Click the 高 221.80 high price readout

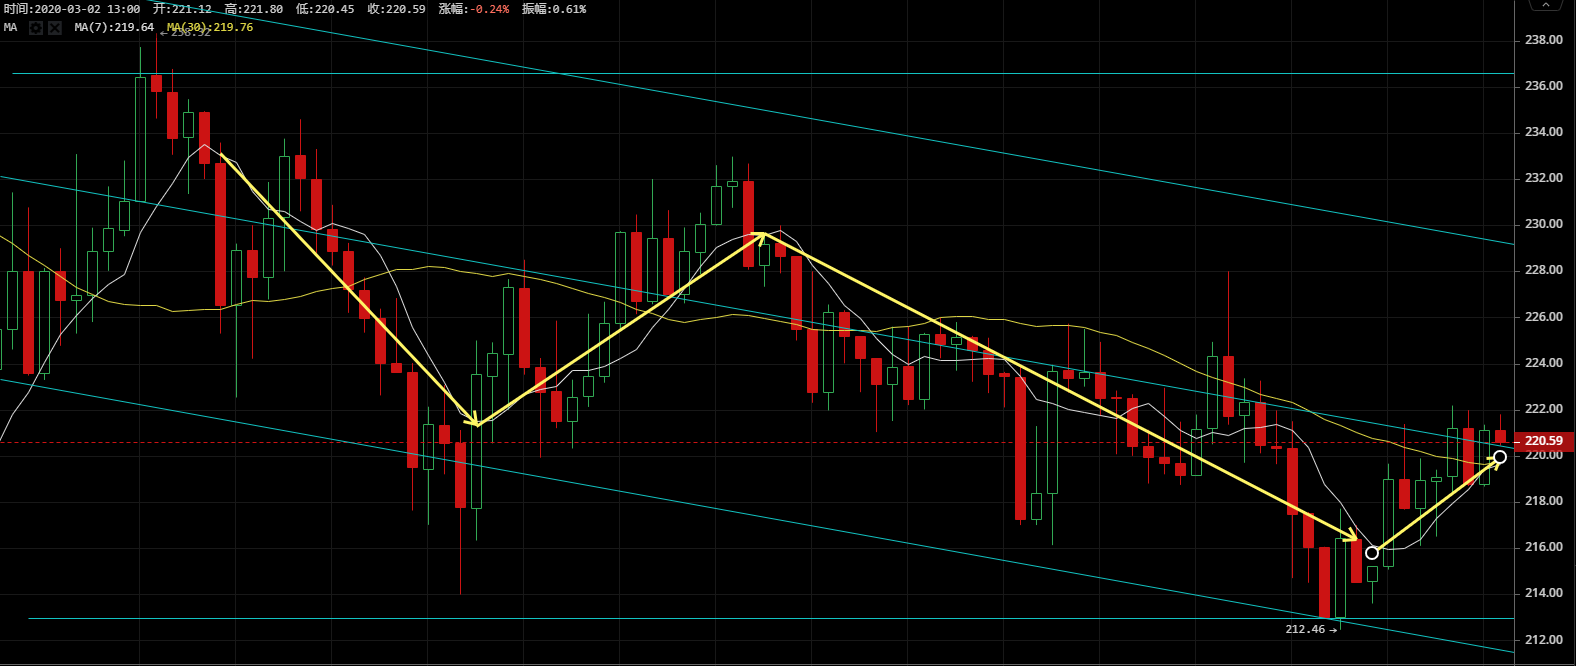coord(254,9)
